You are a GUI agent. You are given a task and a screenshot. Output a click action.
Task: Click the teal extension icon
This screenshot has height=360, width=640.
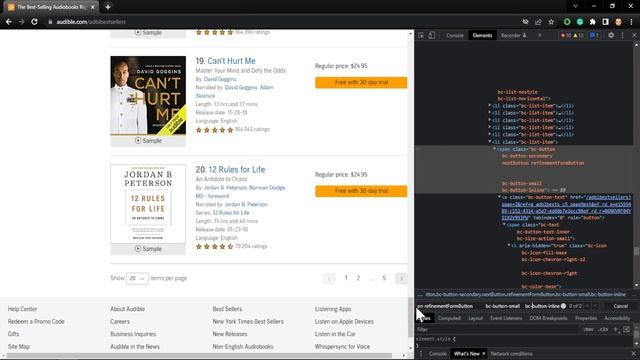click(x=580, y=22)
